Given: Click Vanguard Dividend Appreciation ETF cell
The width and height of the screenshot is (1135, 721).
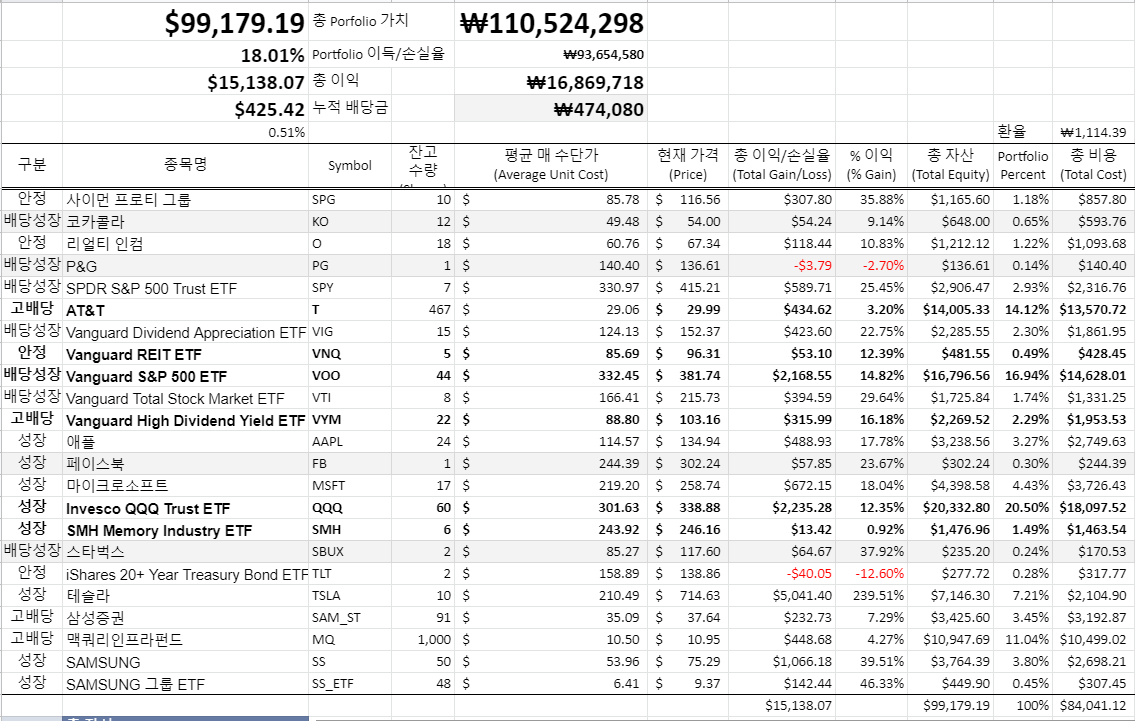Looking at the screenshot, I should click(185, 332).
